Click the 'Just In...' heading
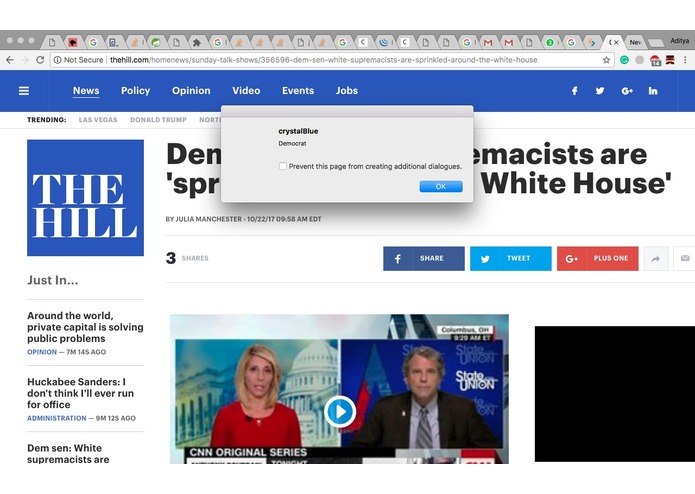 click(53, 280)
